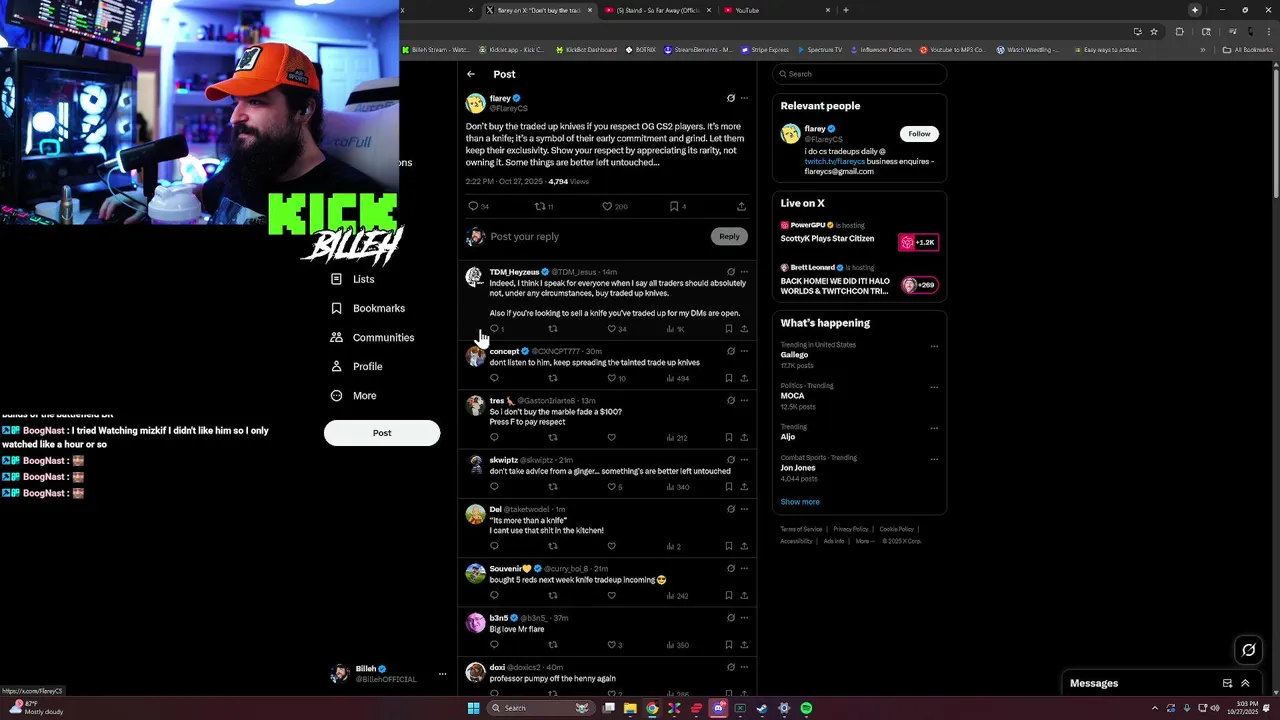Reply to concept's comment
Screen dimensions: 1280x720
(x=494, y=378)
